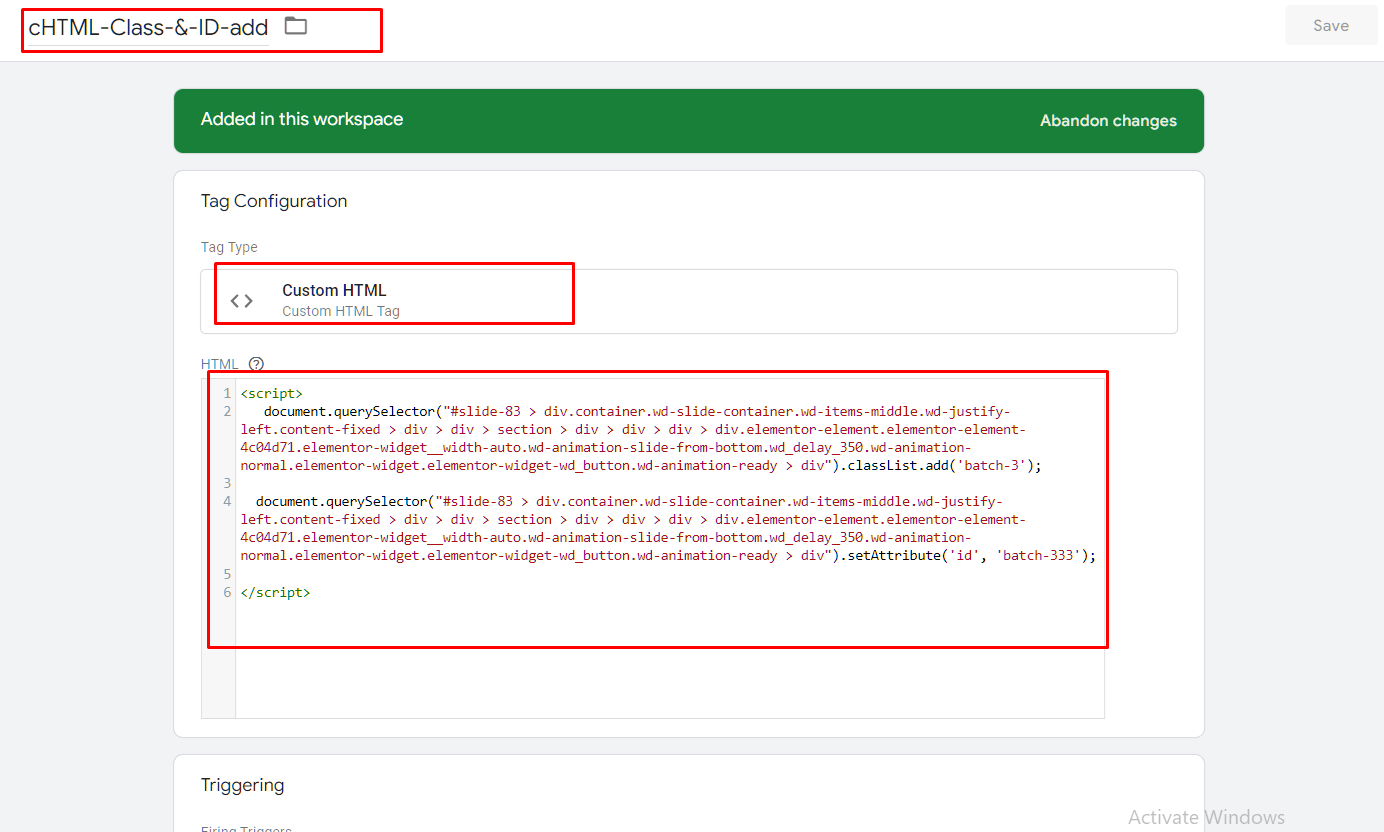The width and height of the screenshot is (1384, 832).
Task: Click the Tag Configuration heading
Action: (274, 201)
